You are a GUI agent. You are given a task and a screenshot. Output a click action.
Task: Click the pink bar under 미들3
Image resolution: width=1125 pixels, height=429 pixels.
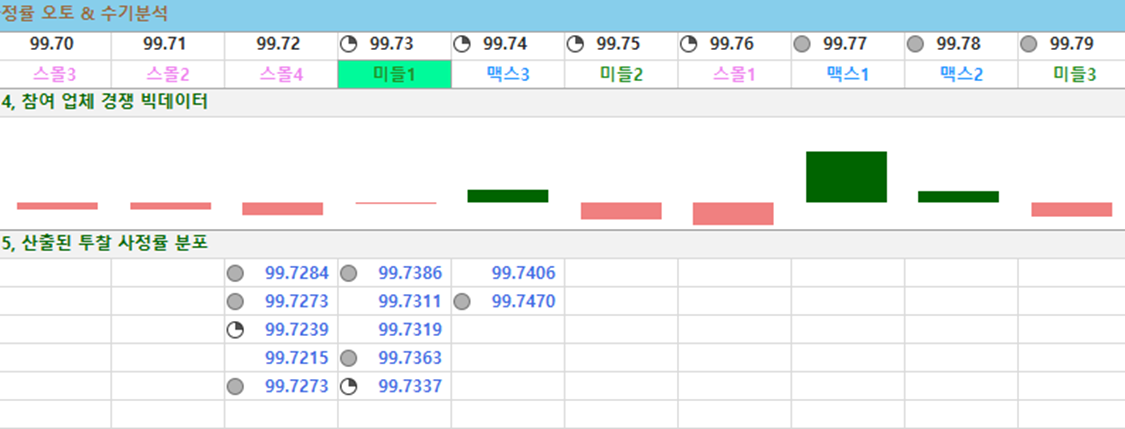[1072, 209]
